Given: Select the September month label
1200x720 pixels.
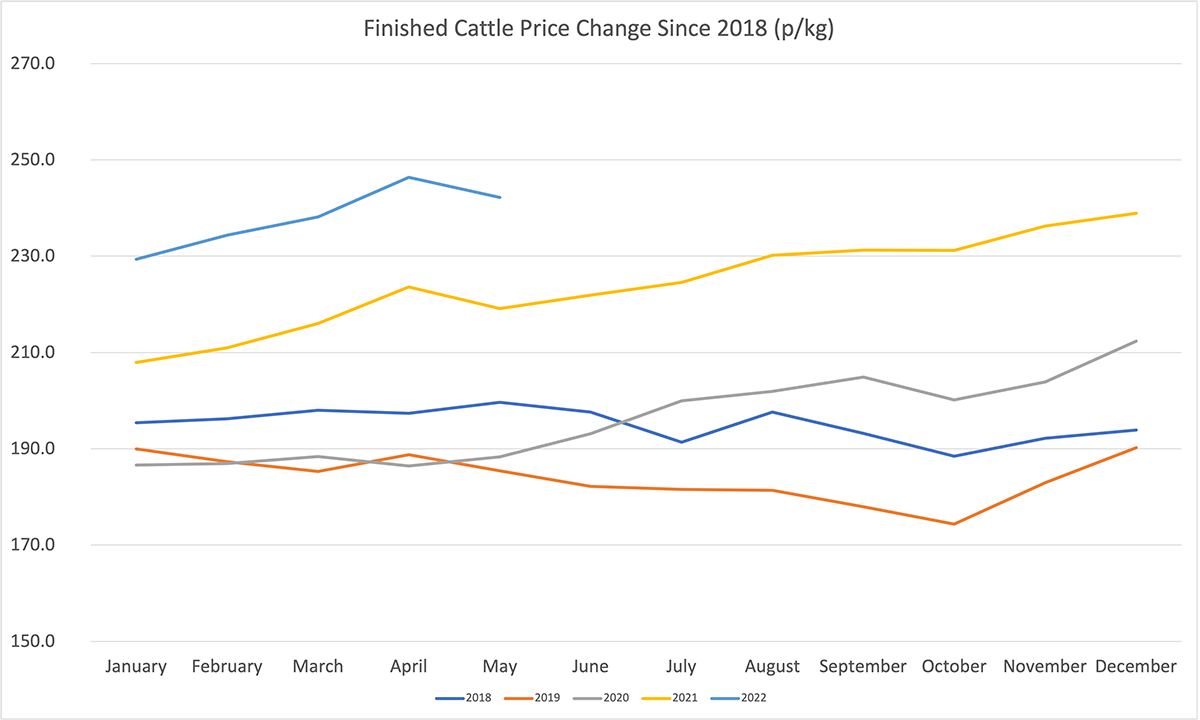Looking at the screenshot, I should pyautogui.click(x=863, y=667).
